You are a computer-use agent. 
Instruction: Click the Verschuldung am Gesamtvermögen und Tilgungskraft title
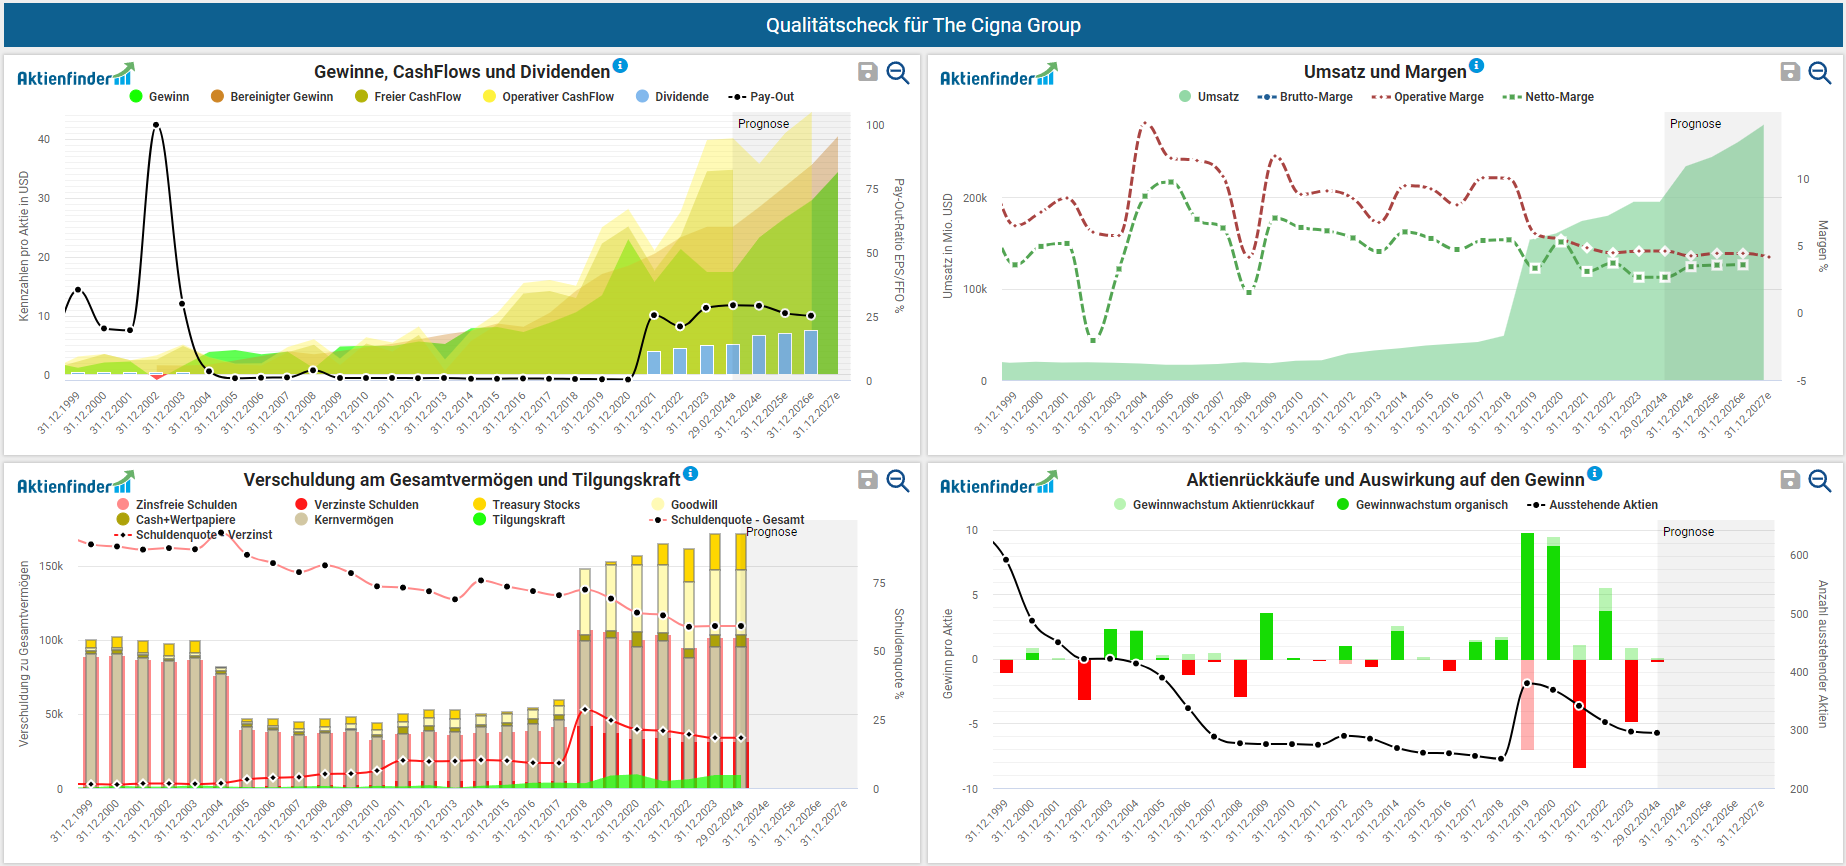click(462, 480)
